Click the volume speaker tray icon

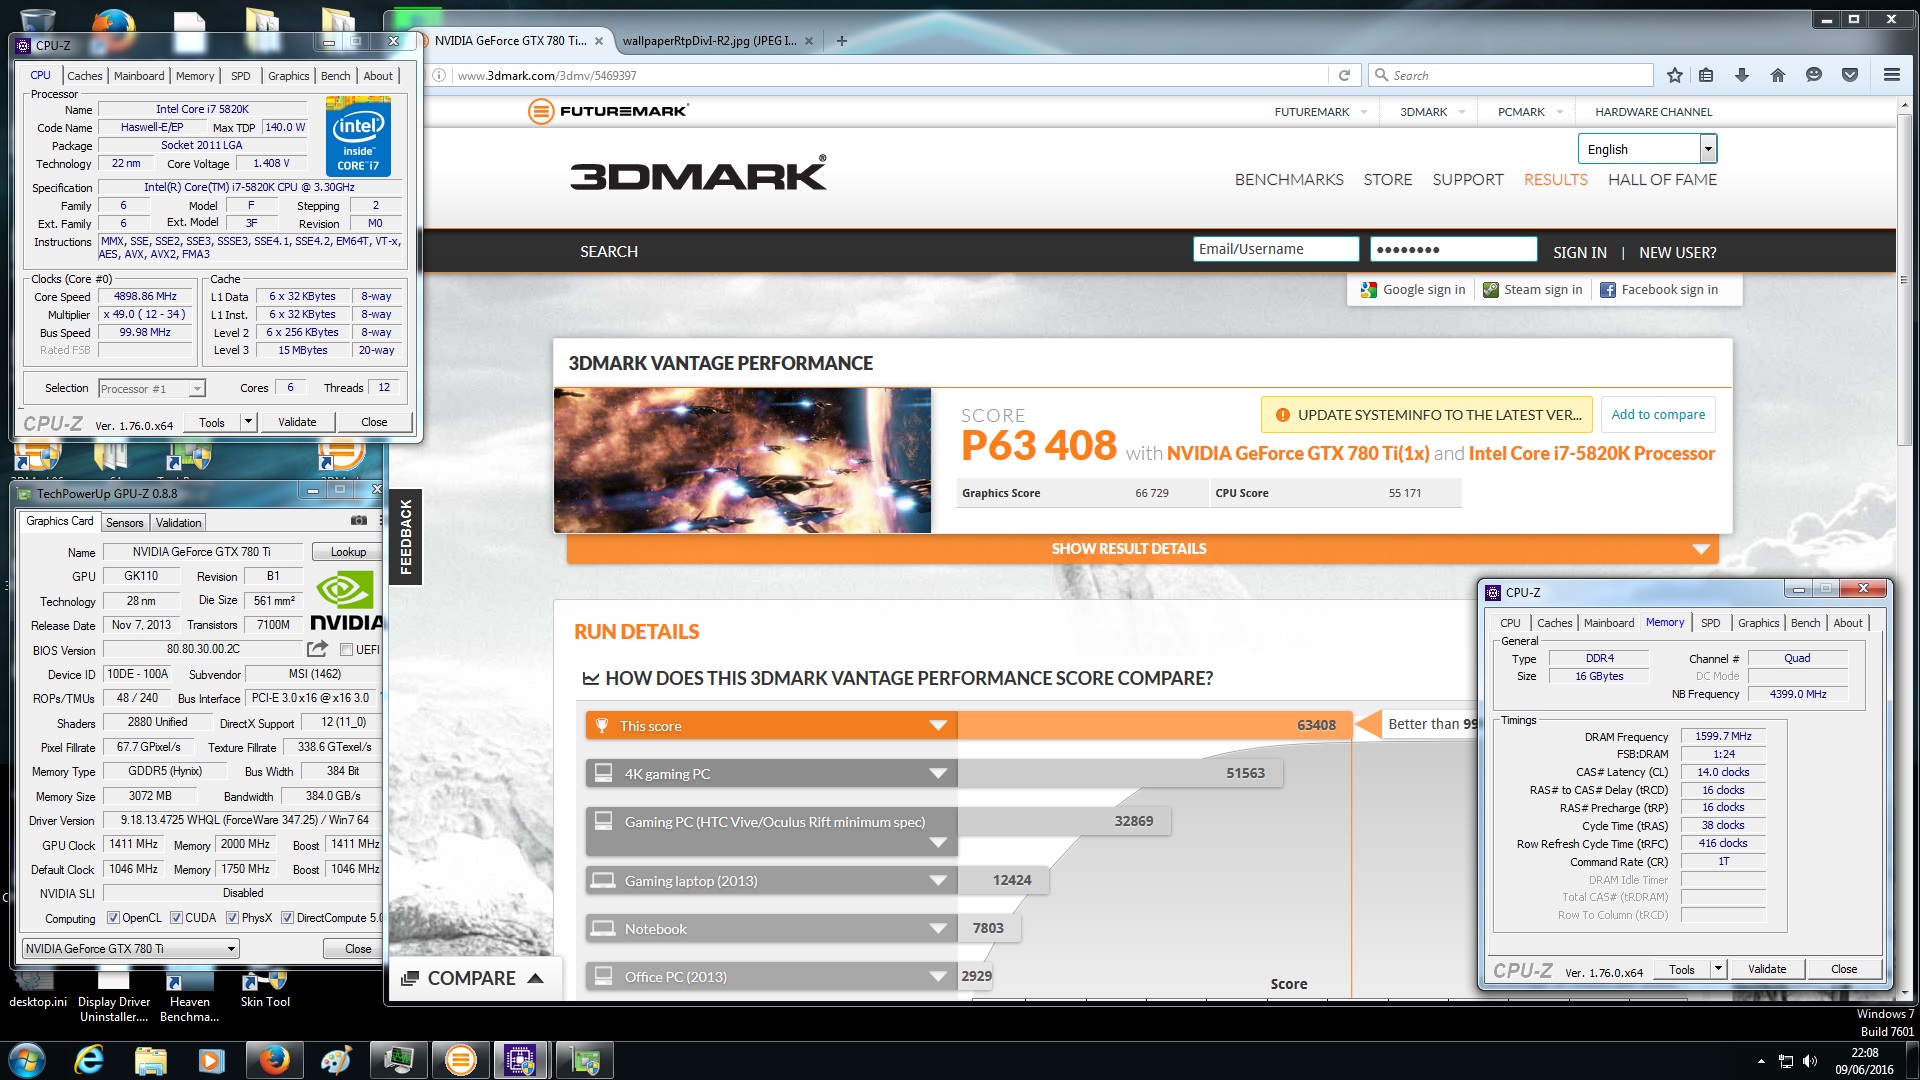pos(1810,1061)
